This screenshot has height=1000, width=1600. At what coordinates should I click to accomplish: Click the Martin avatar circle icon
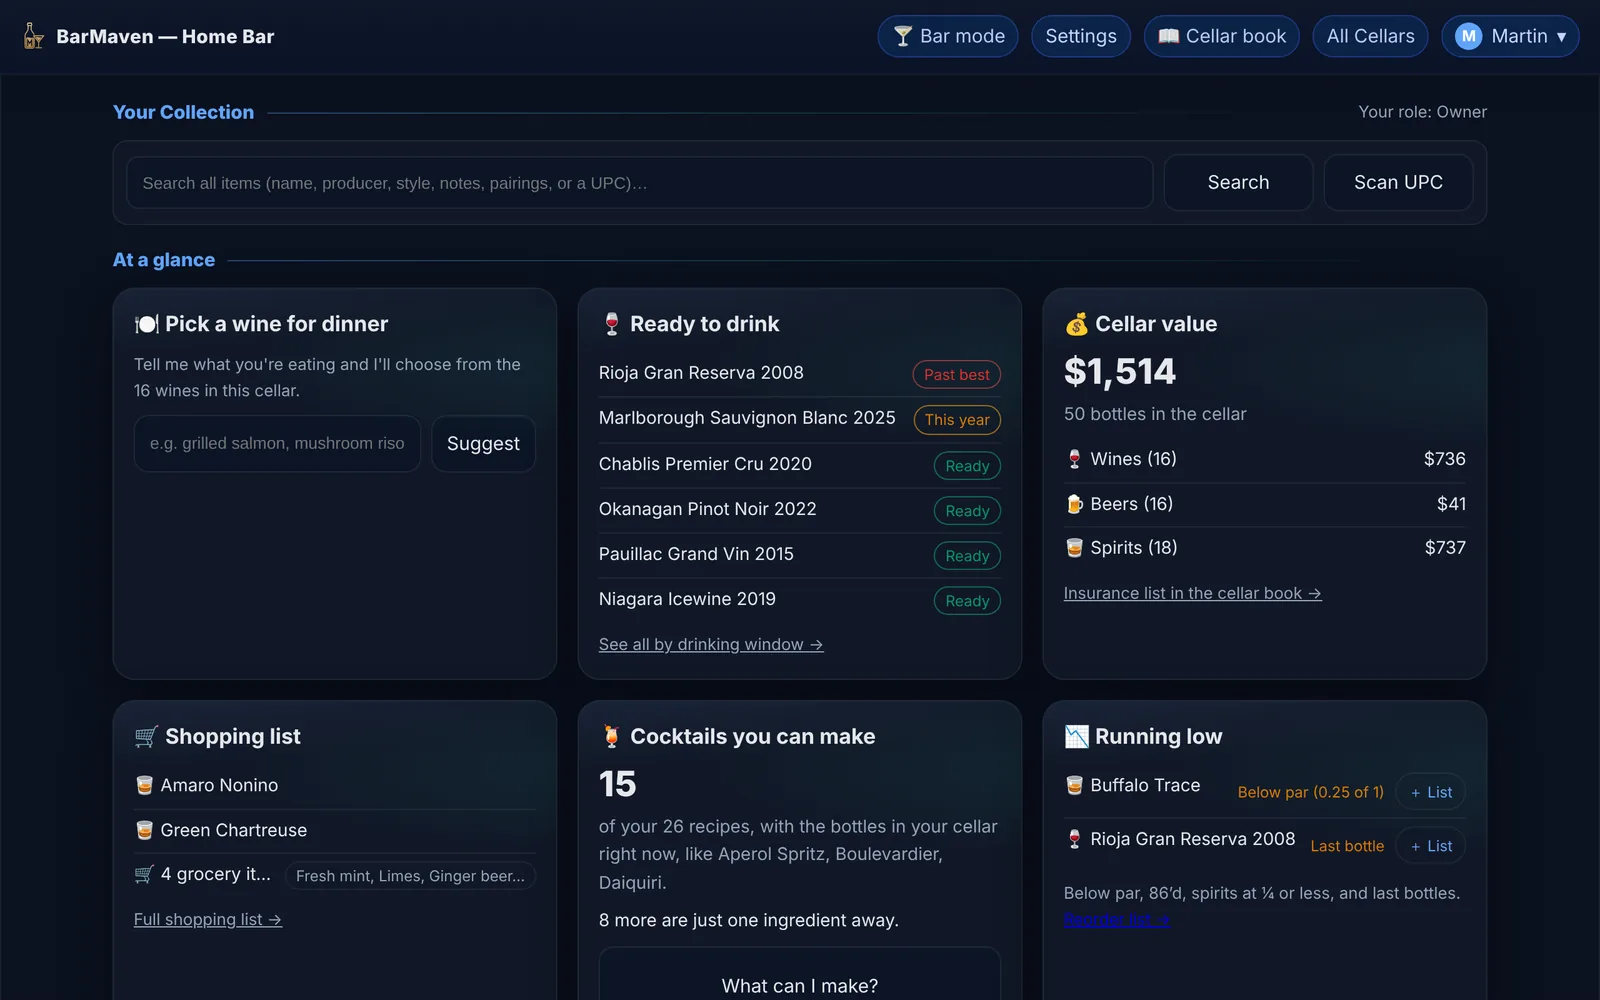tap(1468, 36)
